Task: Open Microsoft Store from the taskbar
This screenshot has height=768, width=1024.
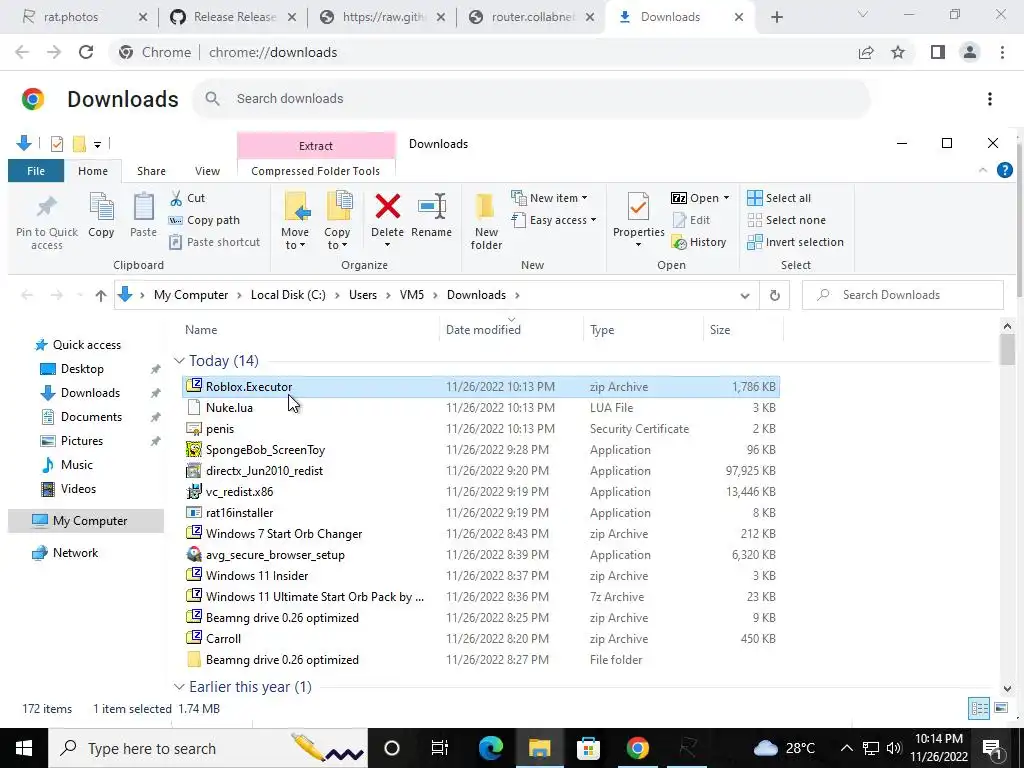Action: click(588, 748)
